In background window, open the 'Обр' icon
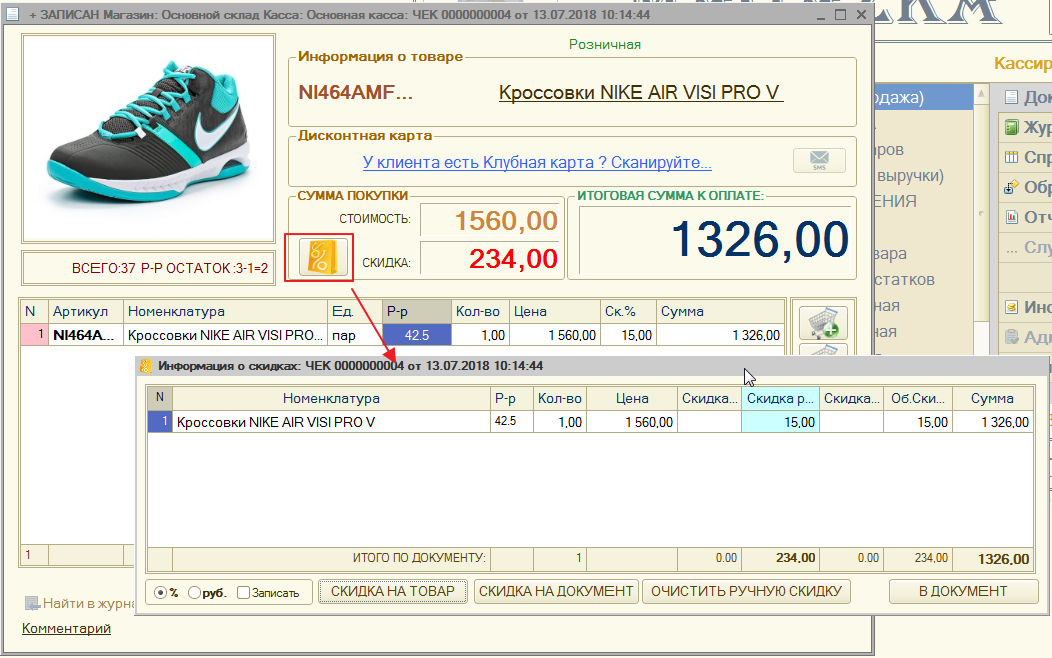 tap(1011, 187)
